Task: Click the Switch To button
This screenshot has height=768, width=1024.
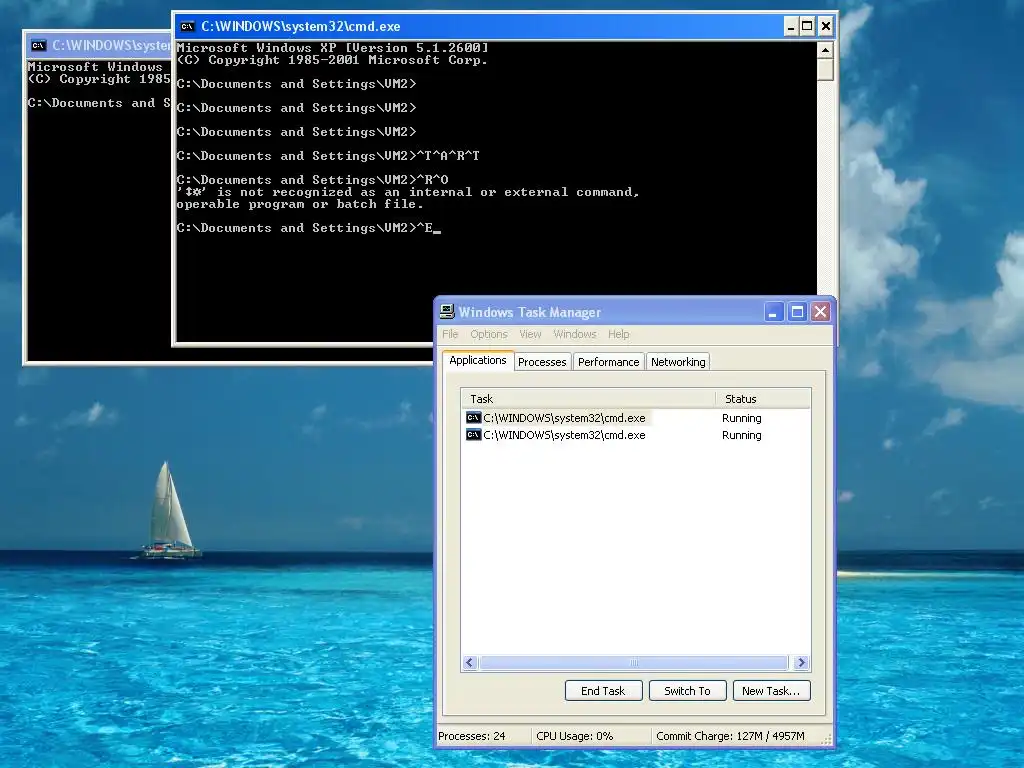Action: pos(687,691)
